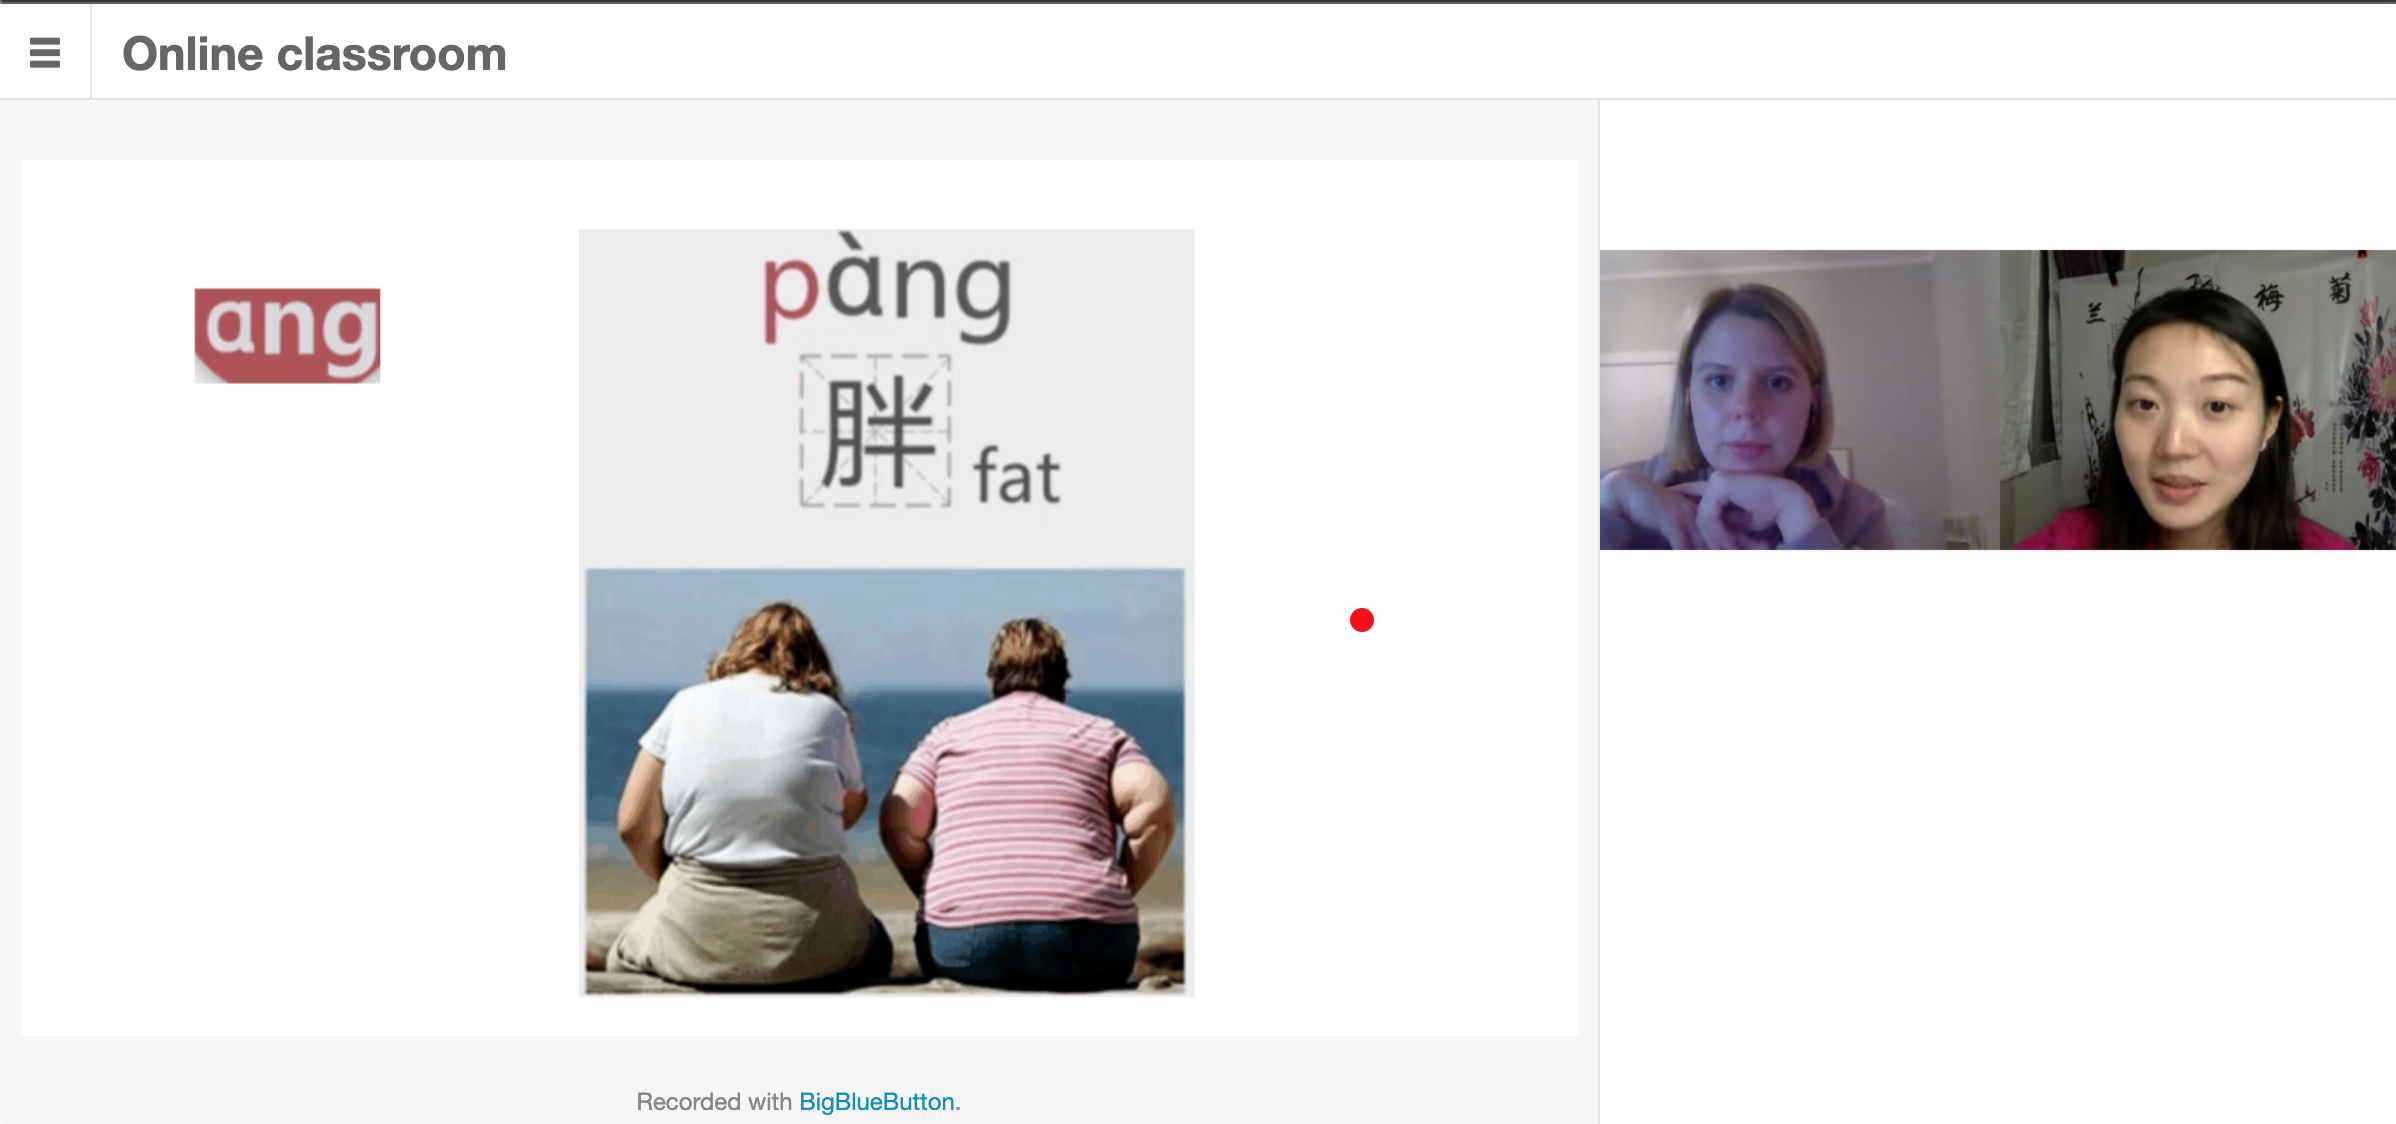
Task: Click the red 'ang' label
Action: 287,335
